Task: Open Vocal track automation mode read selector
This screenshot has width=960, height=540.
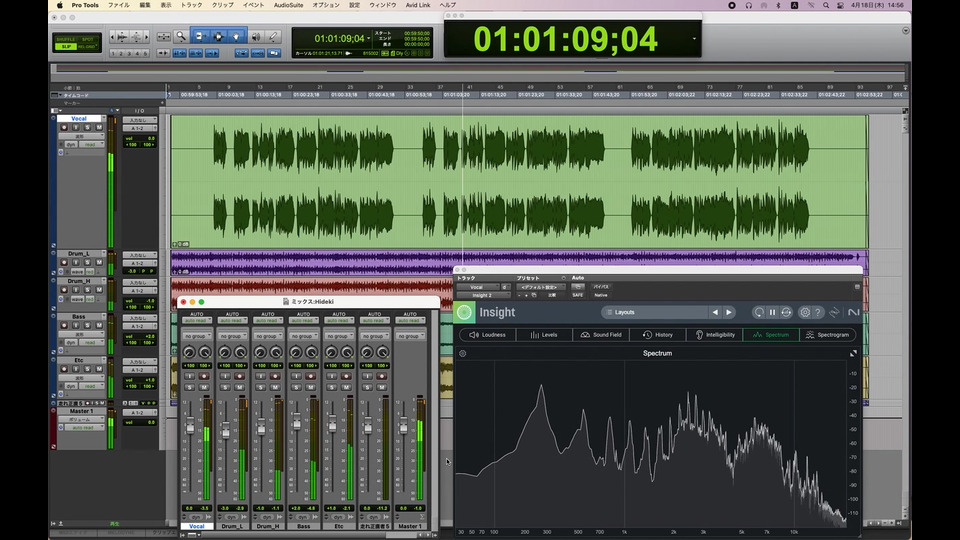Action: (x=93, y=144)
